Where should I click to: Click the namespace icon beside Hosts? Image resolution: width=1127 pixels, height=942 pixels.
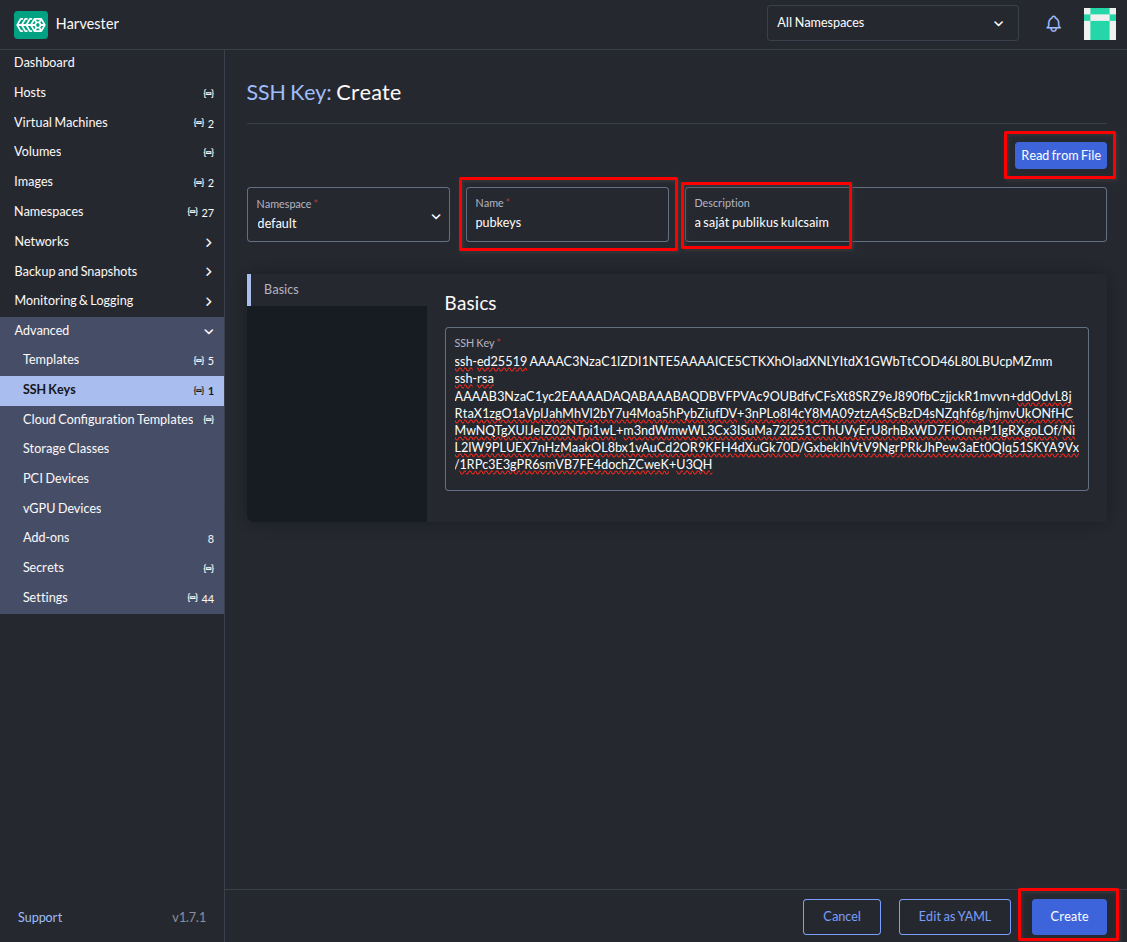click(208, 93)
